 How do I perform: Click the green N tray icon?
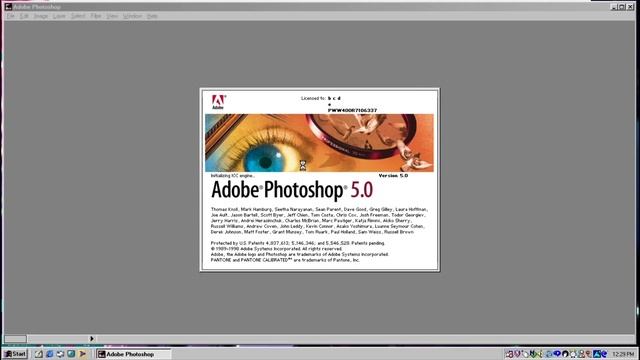[533, 354]
